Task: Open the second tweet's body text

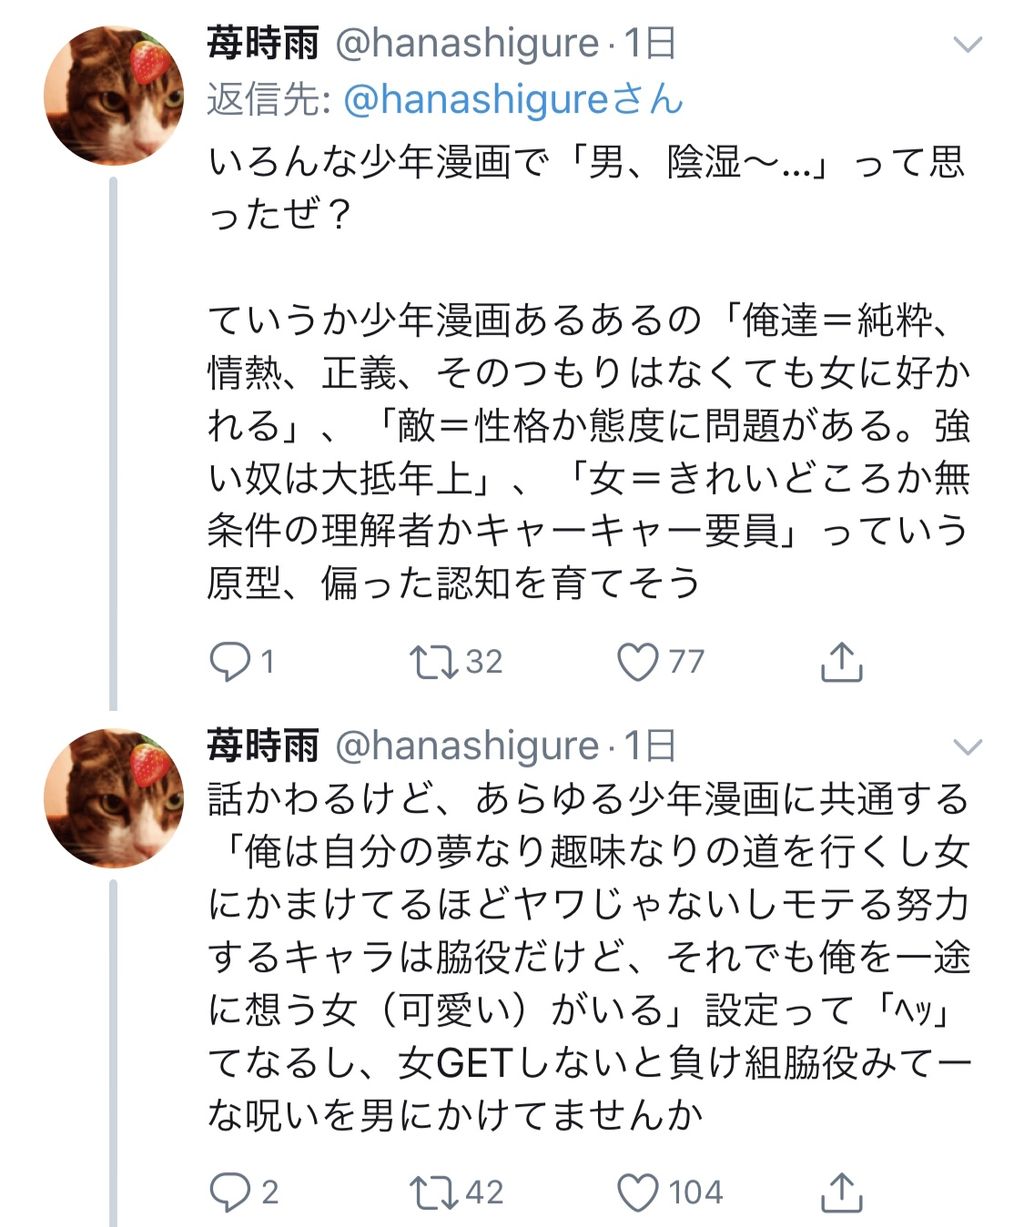Action: coord(588,955)
